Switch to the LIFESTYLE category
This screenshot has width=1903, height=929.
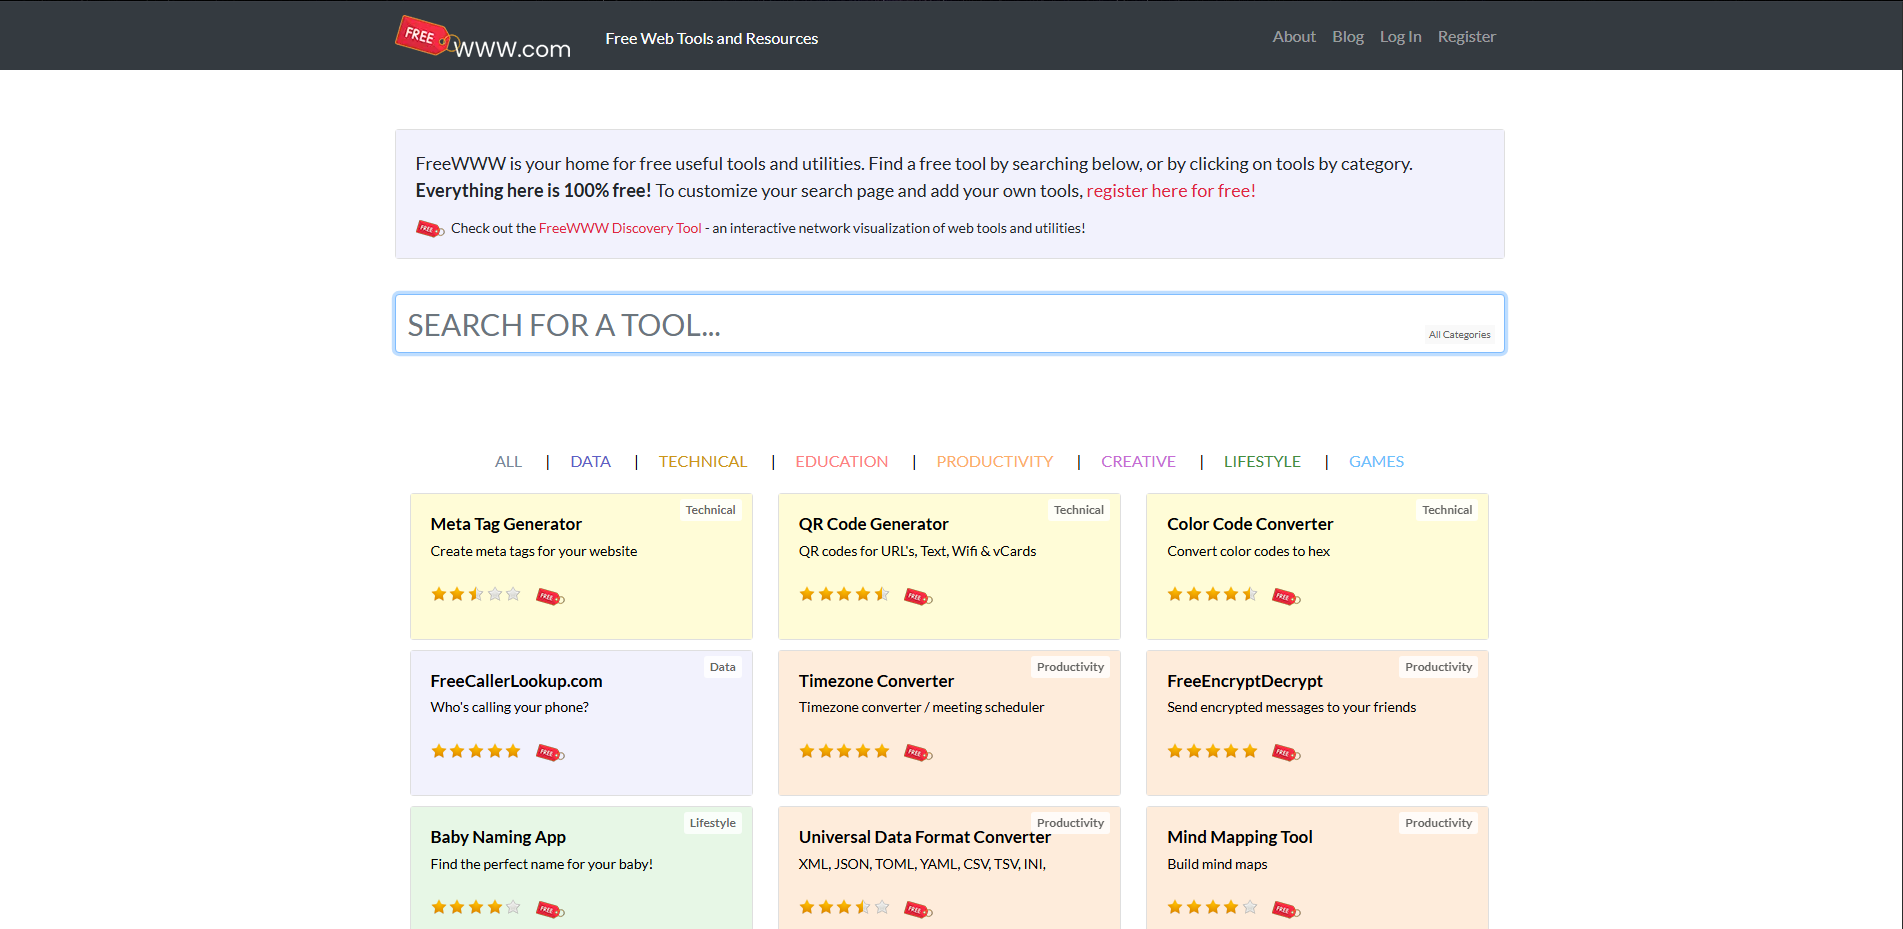1262,462
